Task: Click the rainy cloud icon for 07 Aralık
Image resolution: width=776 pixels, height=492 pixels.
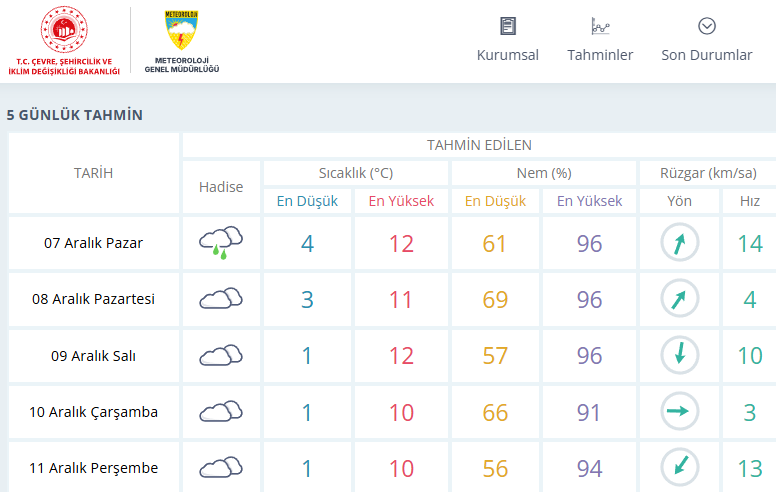Action: [221, 242]
